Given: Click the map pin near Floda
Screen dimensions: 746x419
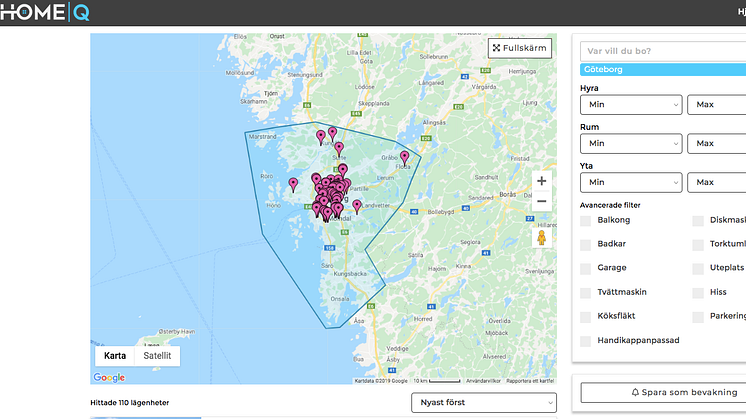Looking at the screenshot, I should coord(404,158).
